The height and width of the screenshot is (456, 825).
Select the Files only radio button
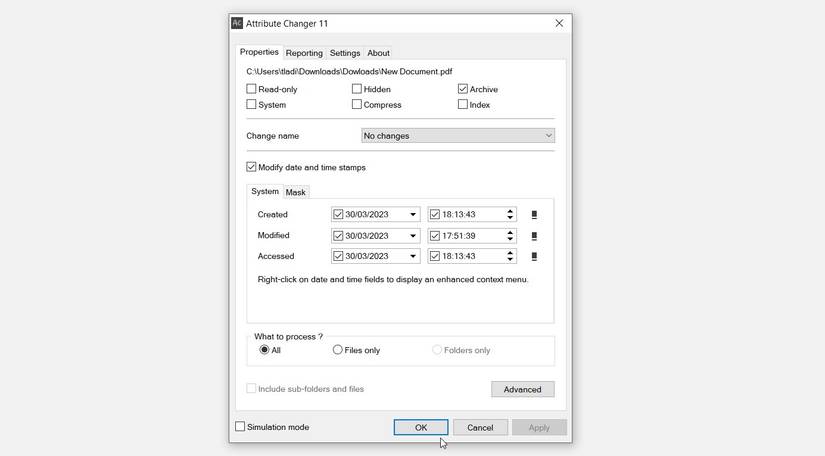338,350
